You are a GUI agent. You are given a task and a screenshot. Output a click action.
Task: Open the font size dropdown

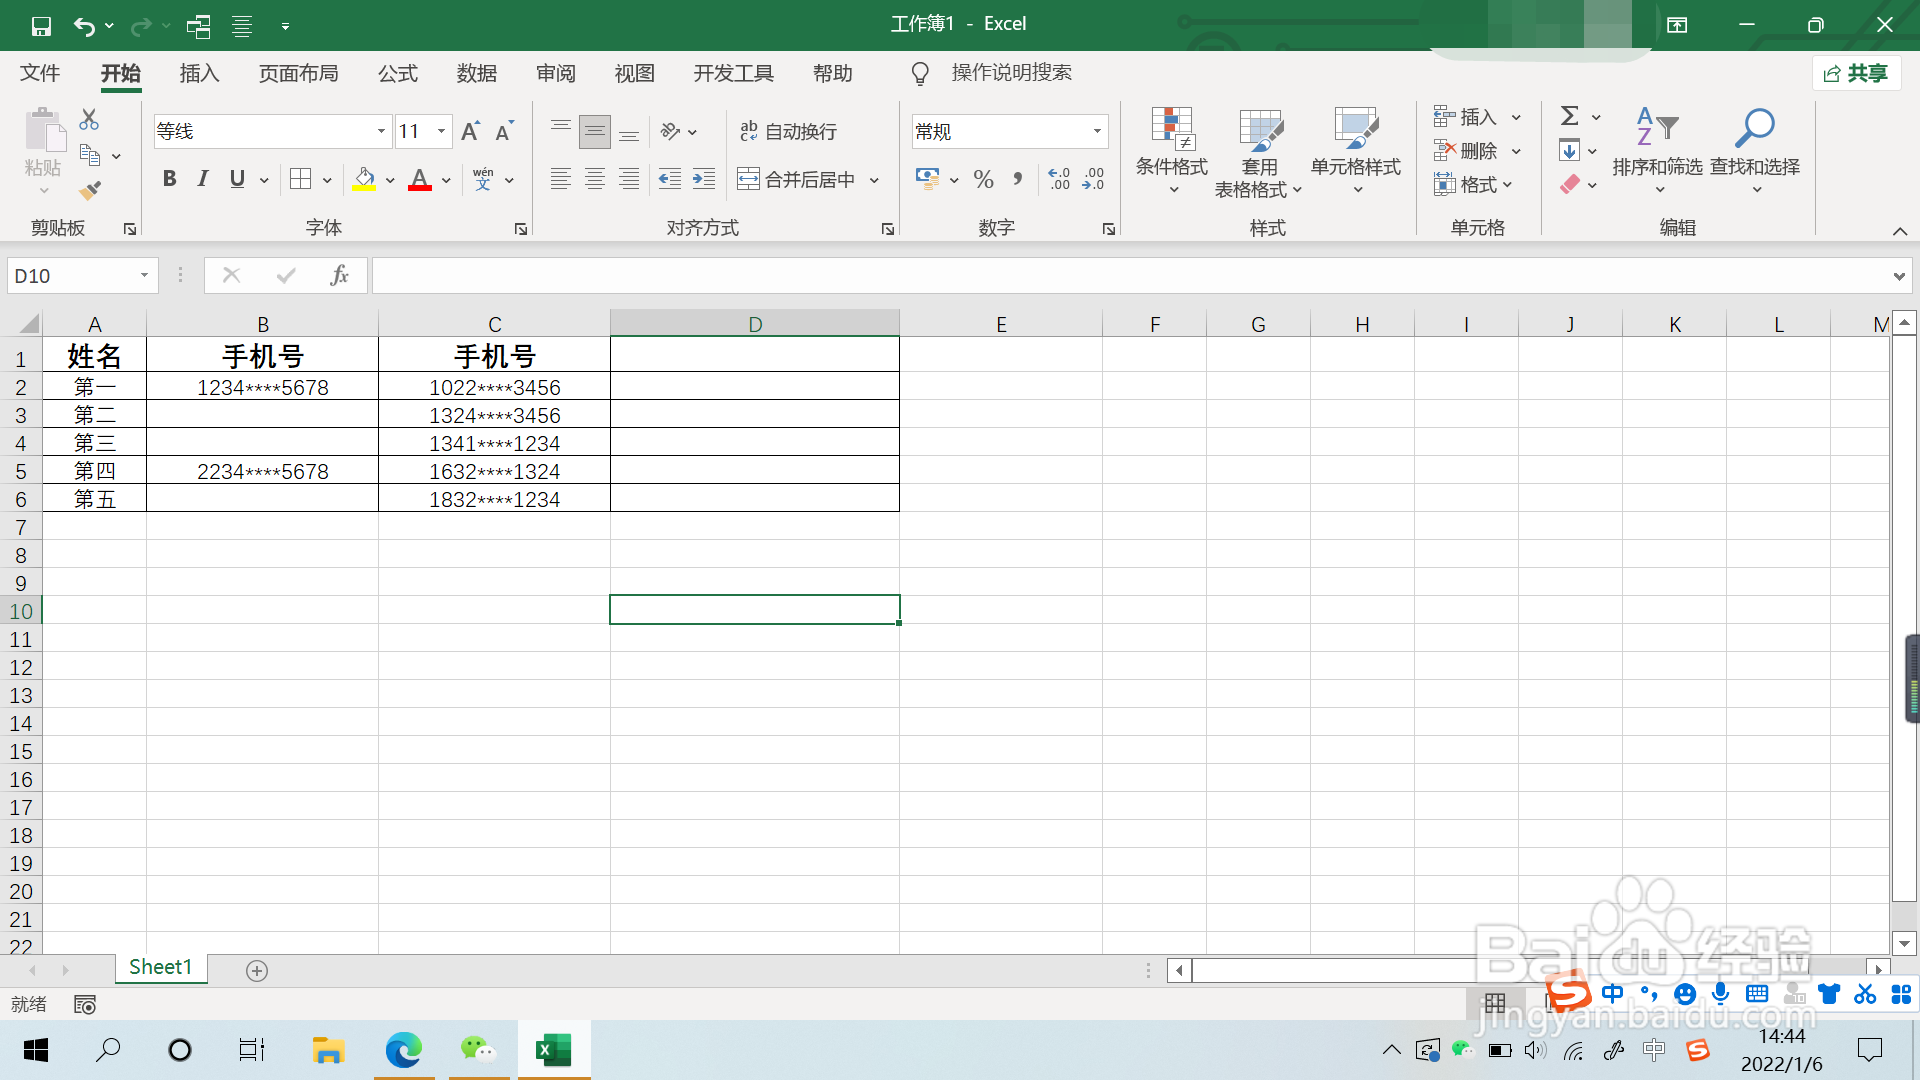click(x=441, y=131)
